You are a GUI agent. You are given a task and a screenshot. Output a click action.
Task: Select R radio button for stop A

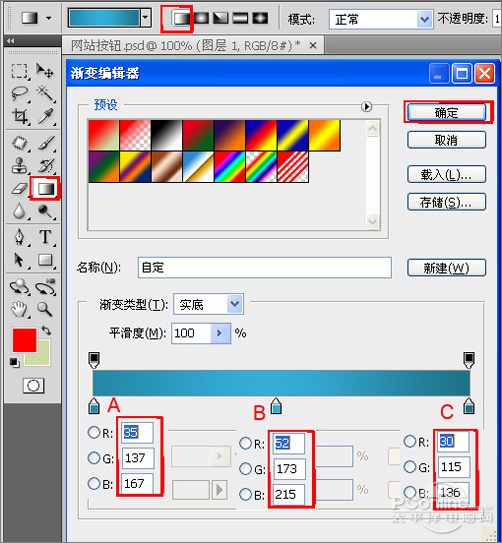coord(94,432)
